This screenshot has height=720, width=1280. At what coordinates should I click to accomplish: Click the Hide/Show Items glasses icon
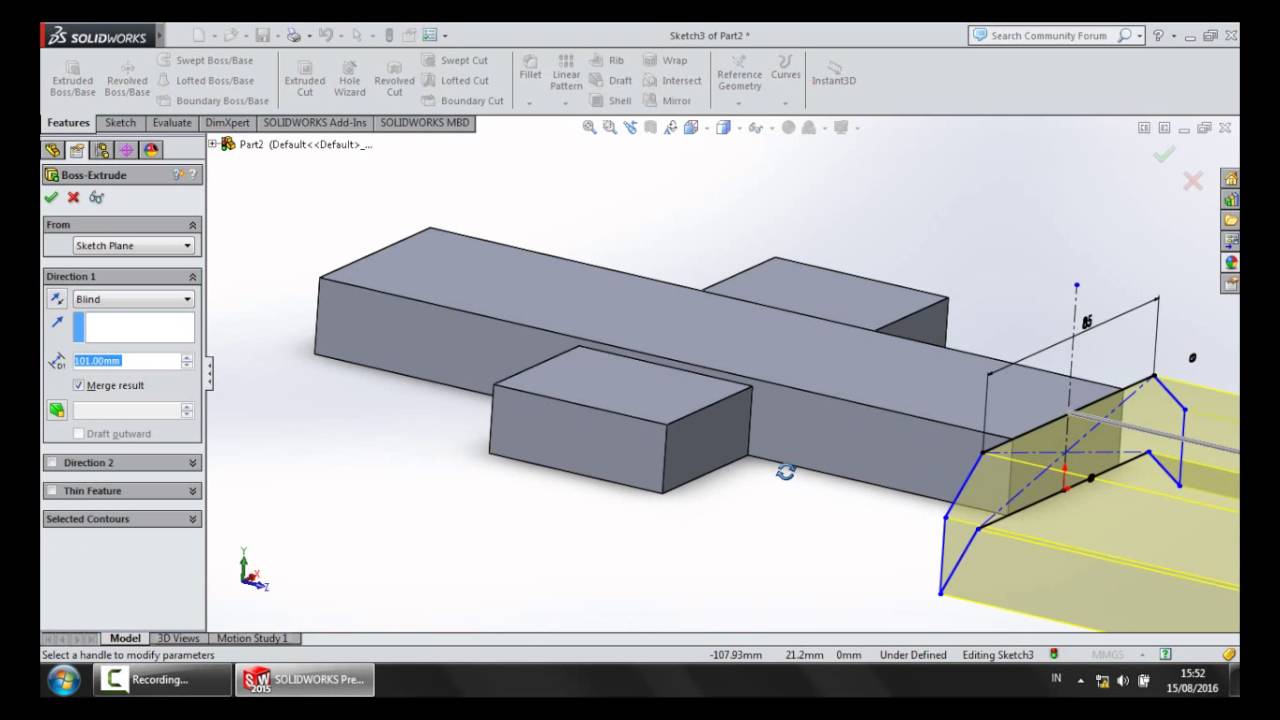tap(755, 127)
